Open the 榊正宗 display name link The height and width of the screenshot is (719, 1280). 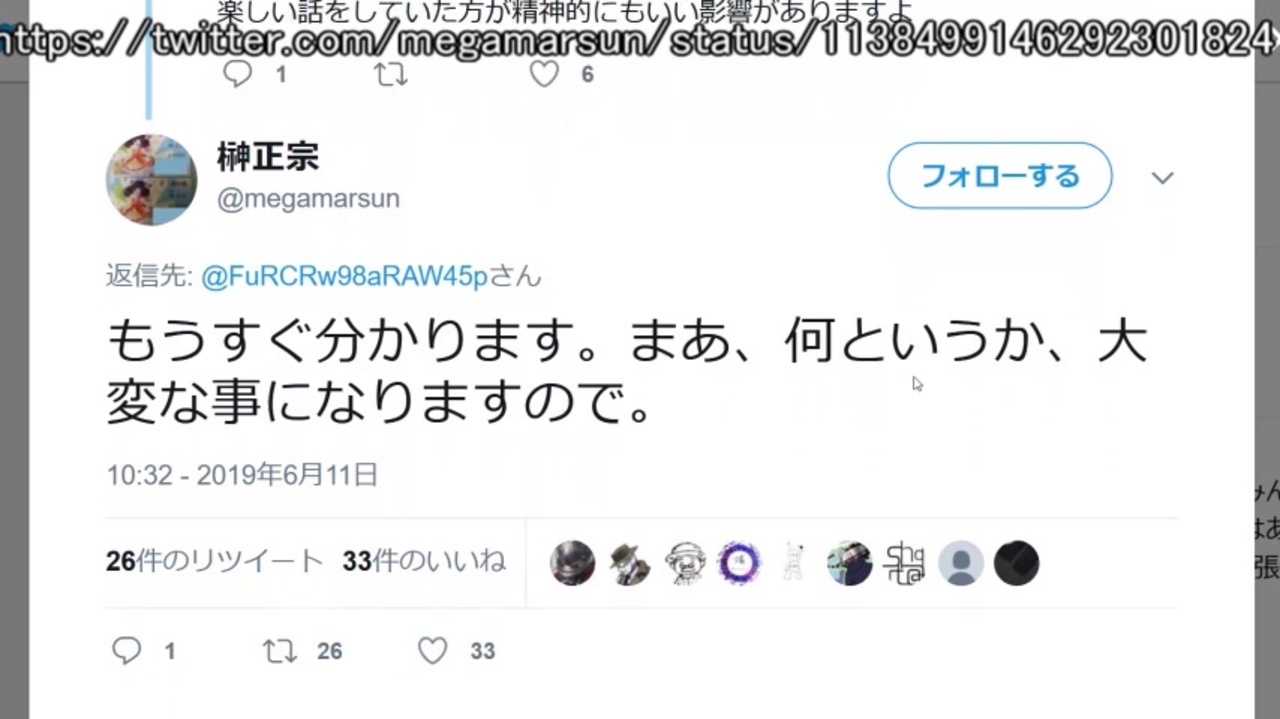pyautogui.click(x=268, y=155)
